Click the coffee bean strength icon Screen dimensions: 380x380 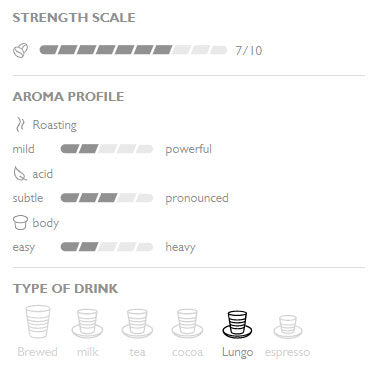[x=20, y=50]
